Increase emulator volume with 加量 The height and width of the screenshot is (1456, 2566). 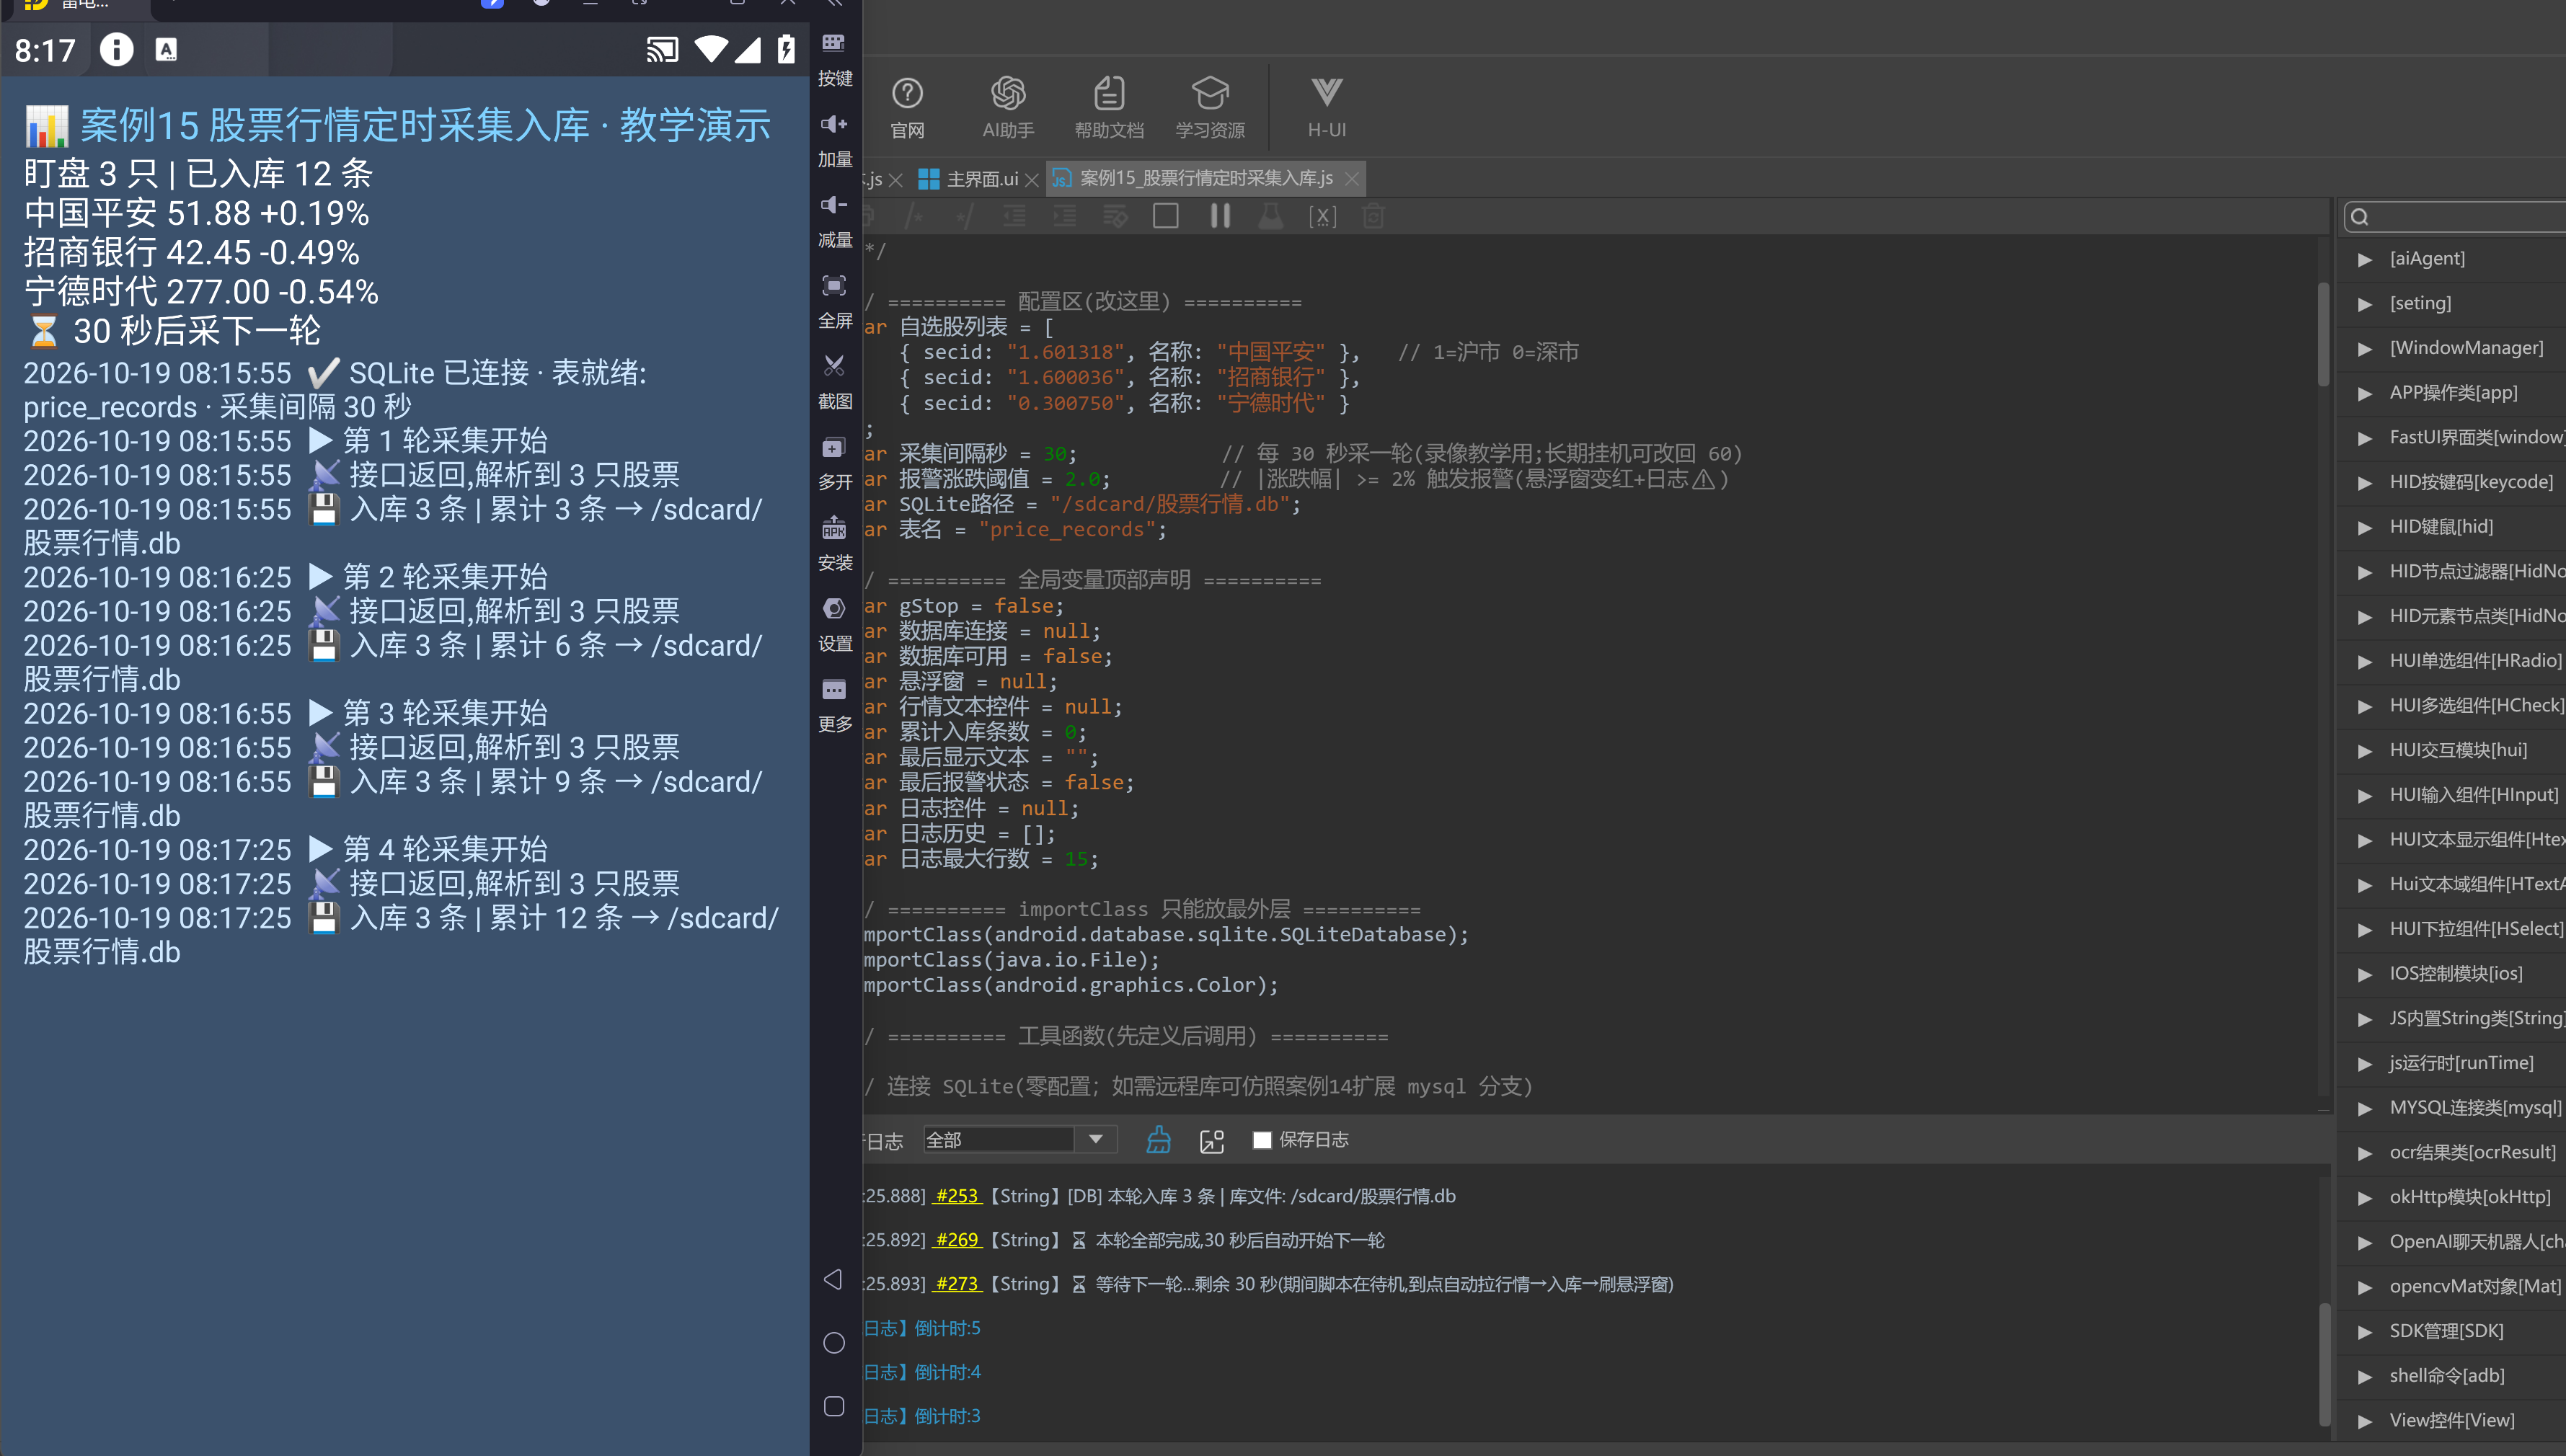pos(834,139)
